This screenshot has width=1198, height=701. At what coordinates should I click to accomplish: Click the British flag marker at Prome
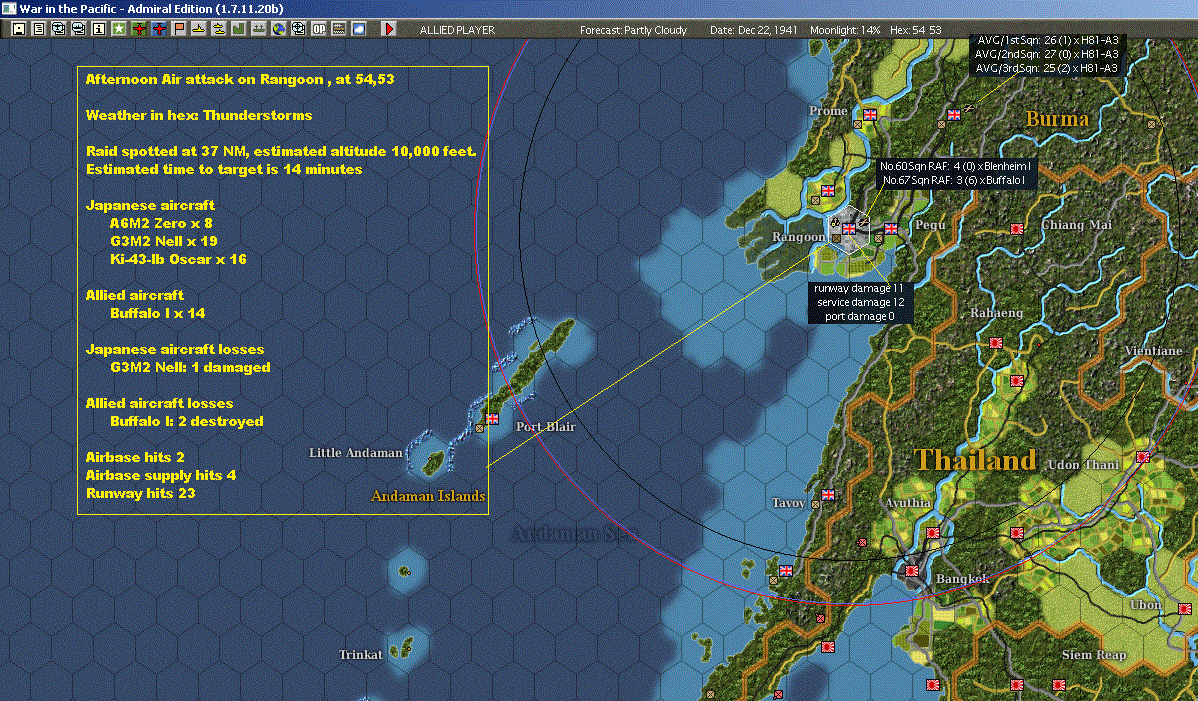(869, 115)
